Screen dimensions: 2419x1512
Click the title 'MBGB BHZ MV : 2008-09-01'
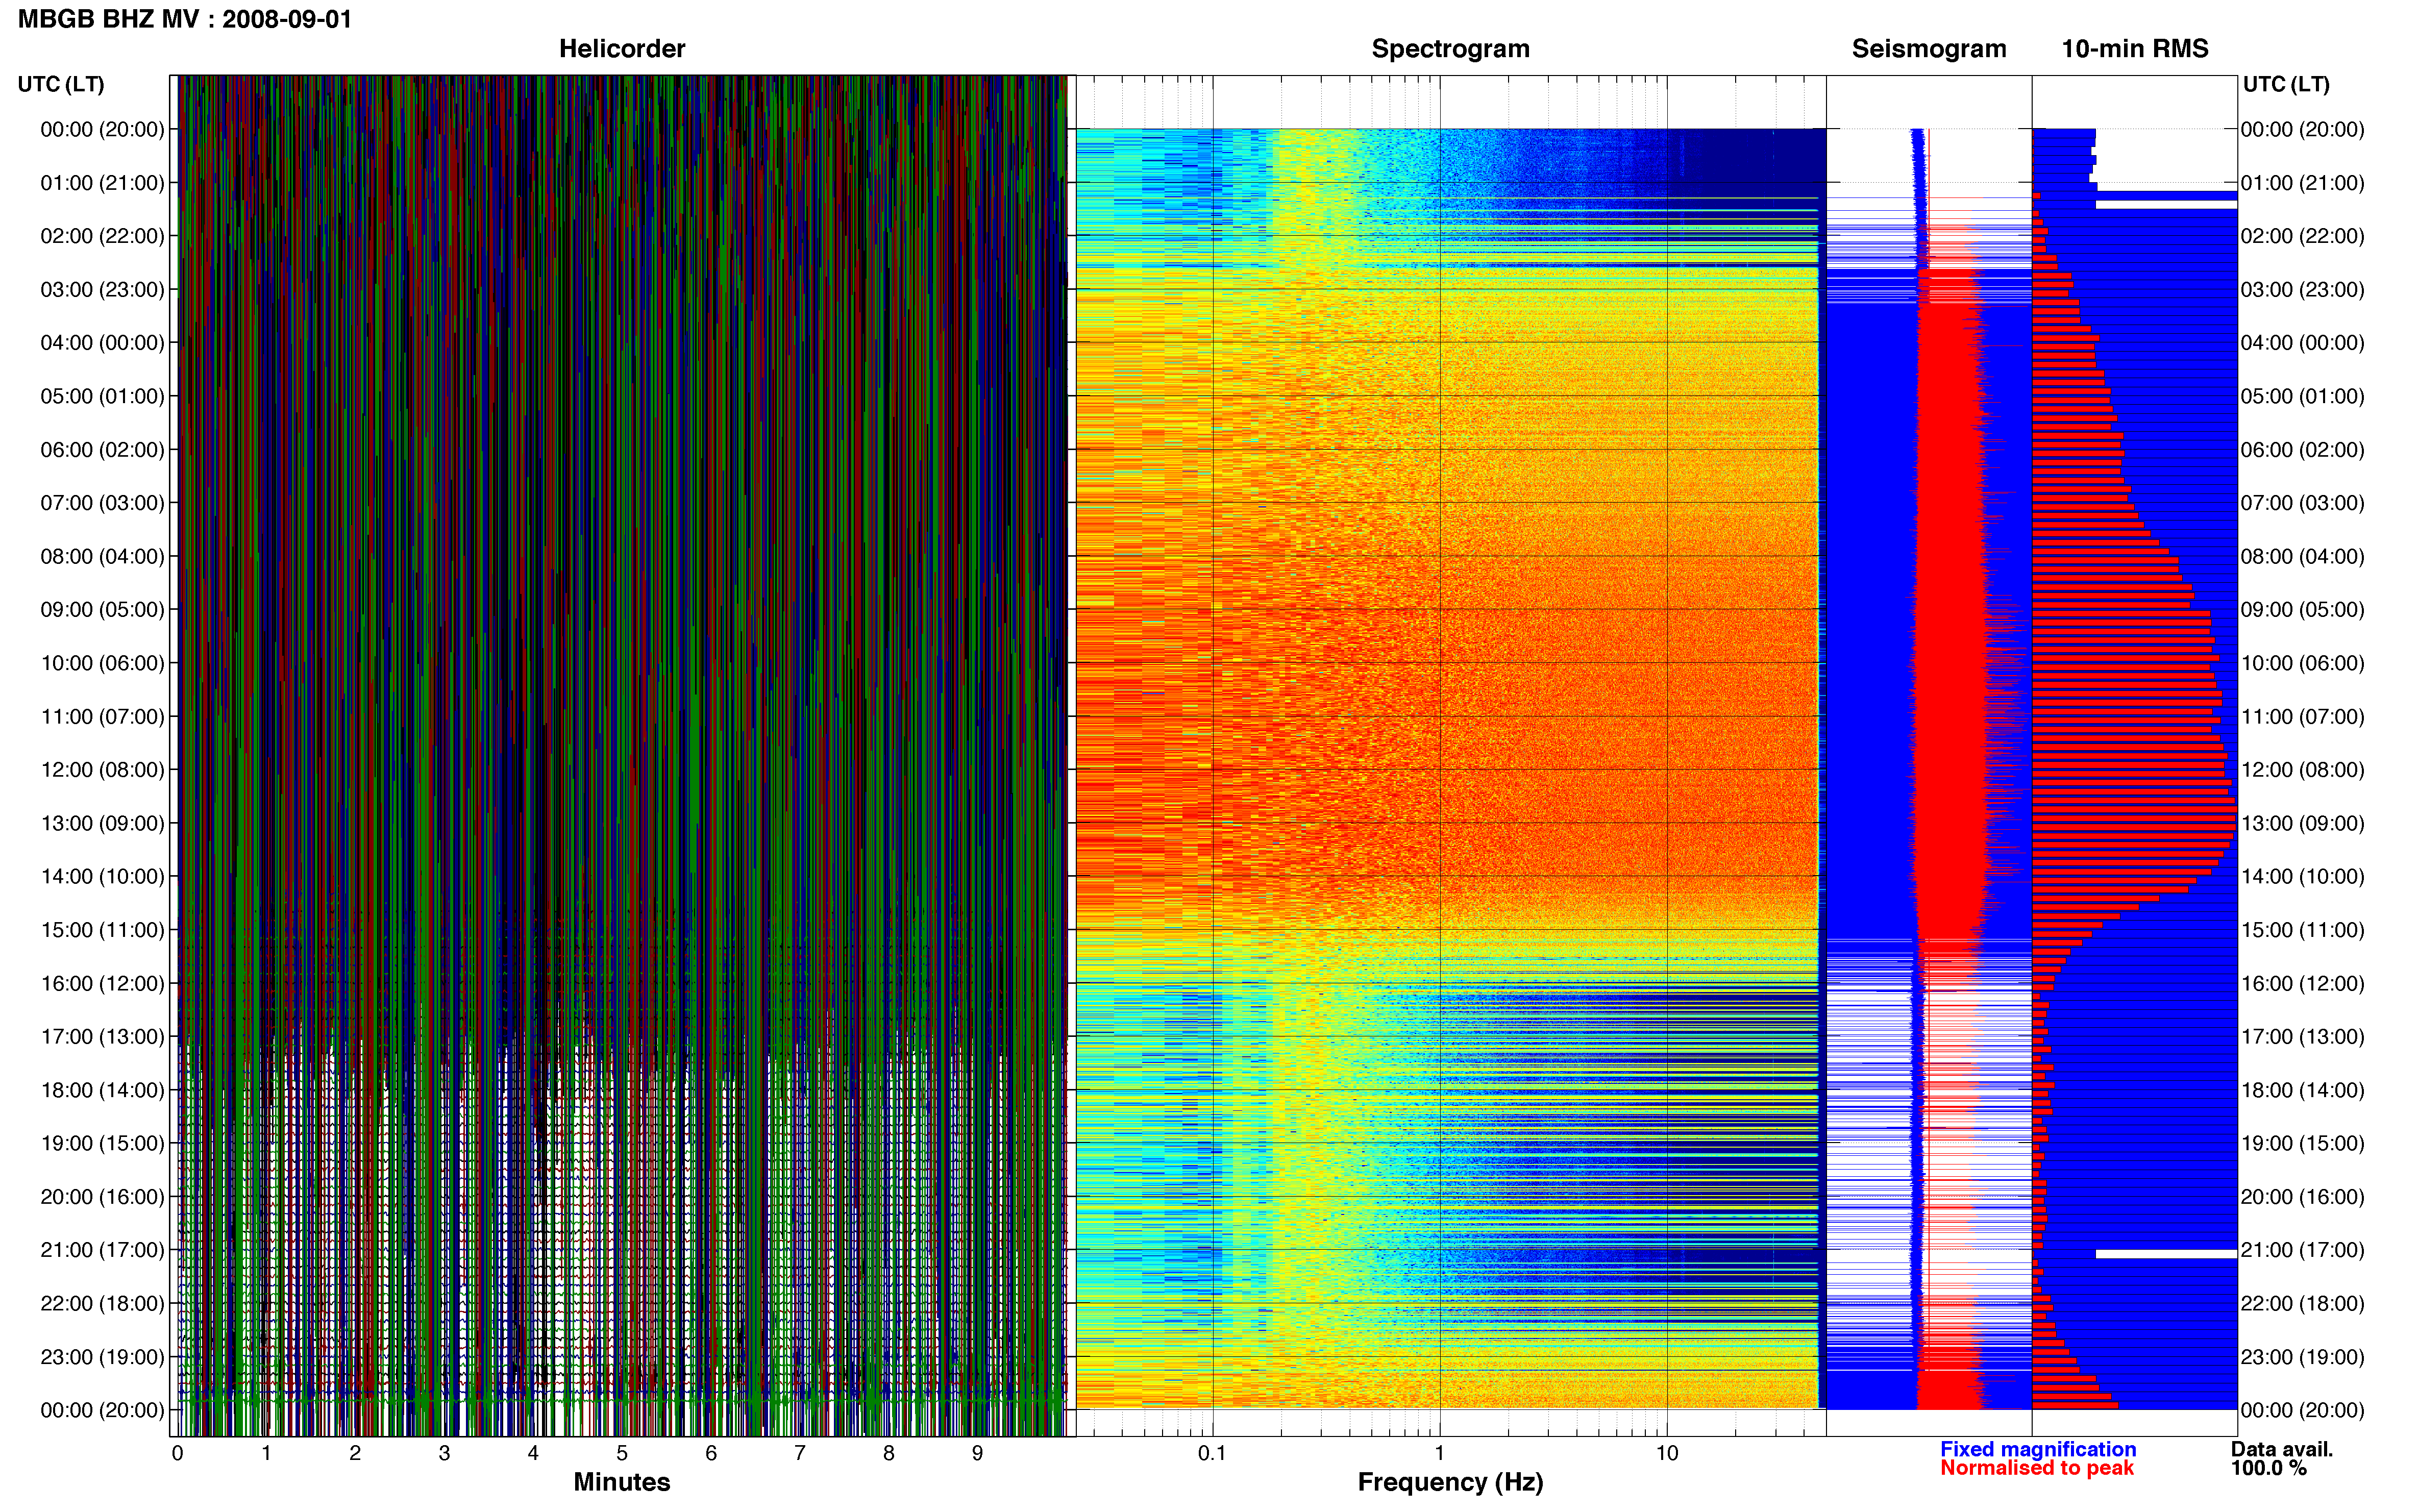point(185,19)
